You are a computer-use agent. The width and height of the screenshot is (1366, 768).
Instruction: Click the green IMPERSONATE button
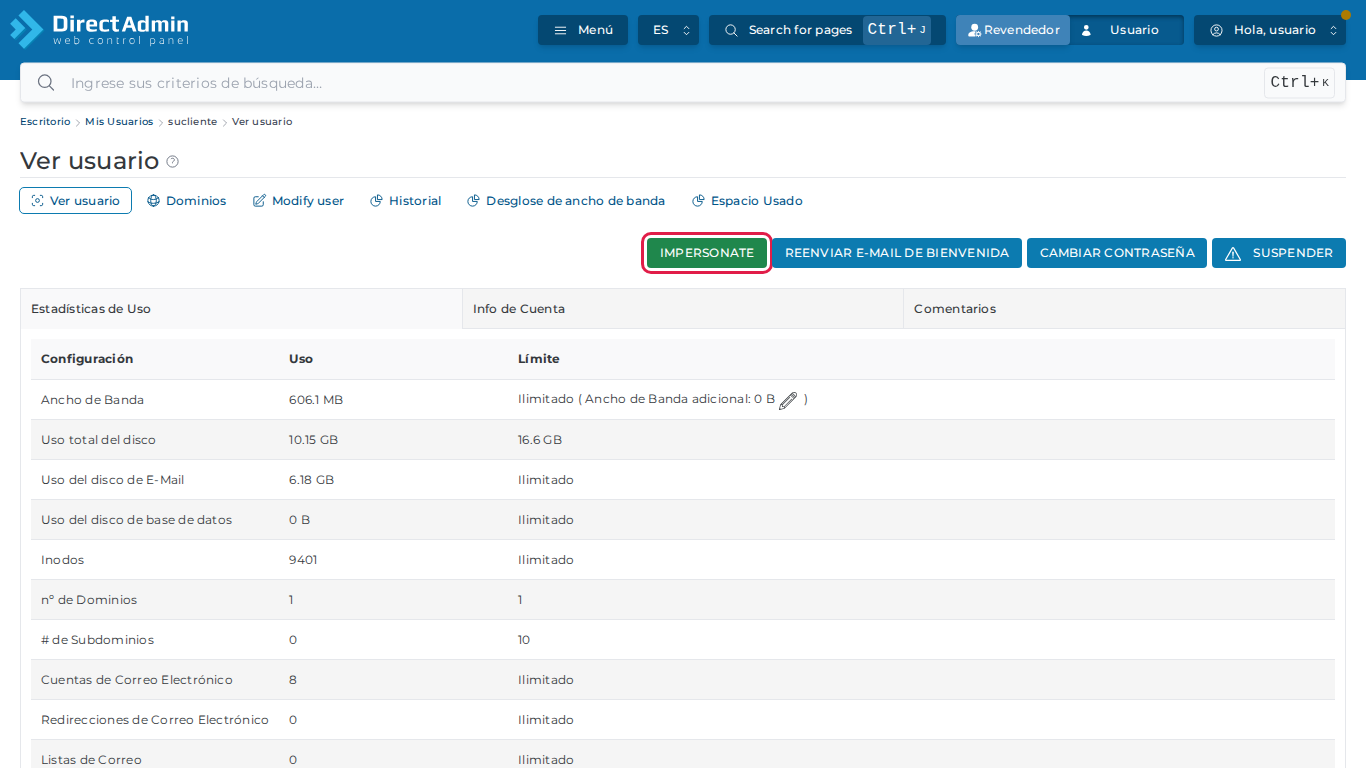[707, 253]
